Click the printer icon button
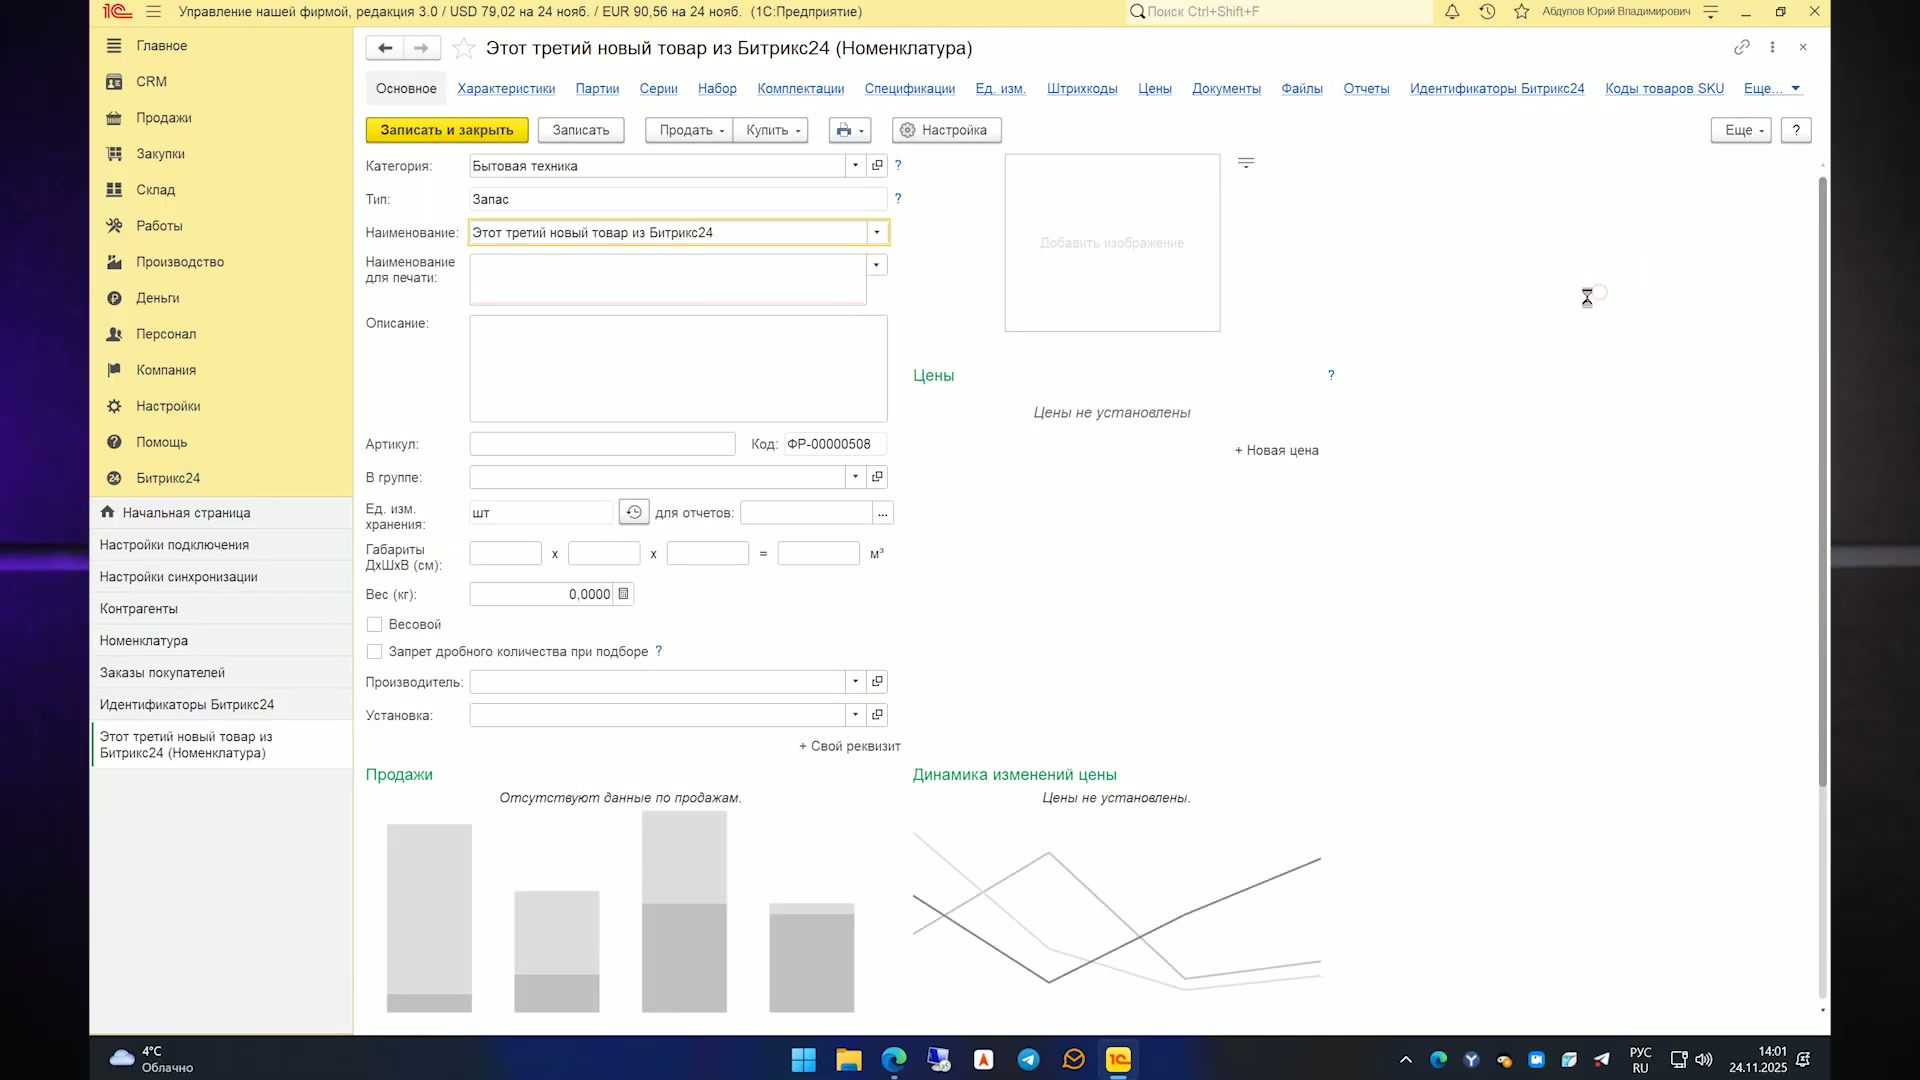Screen dimensions: 1920x1080 click(x=850, y=130)
